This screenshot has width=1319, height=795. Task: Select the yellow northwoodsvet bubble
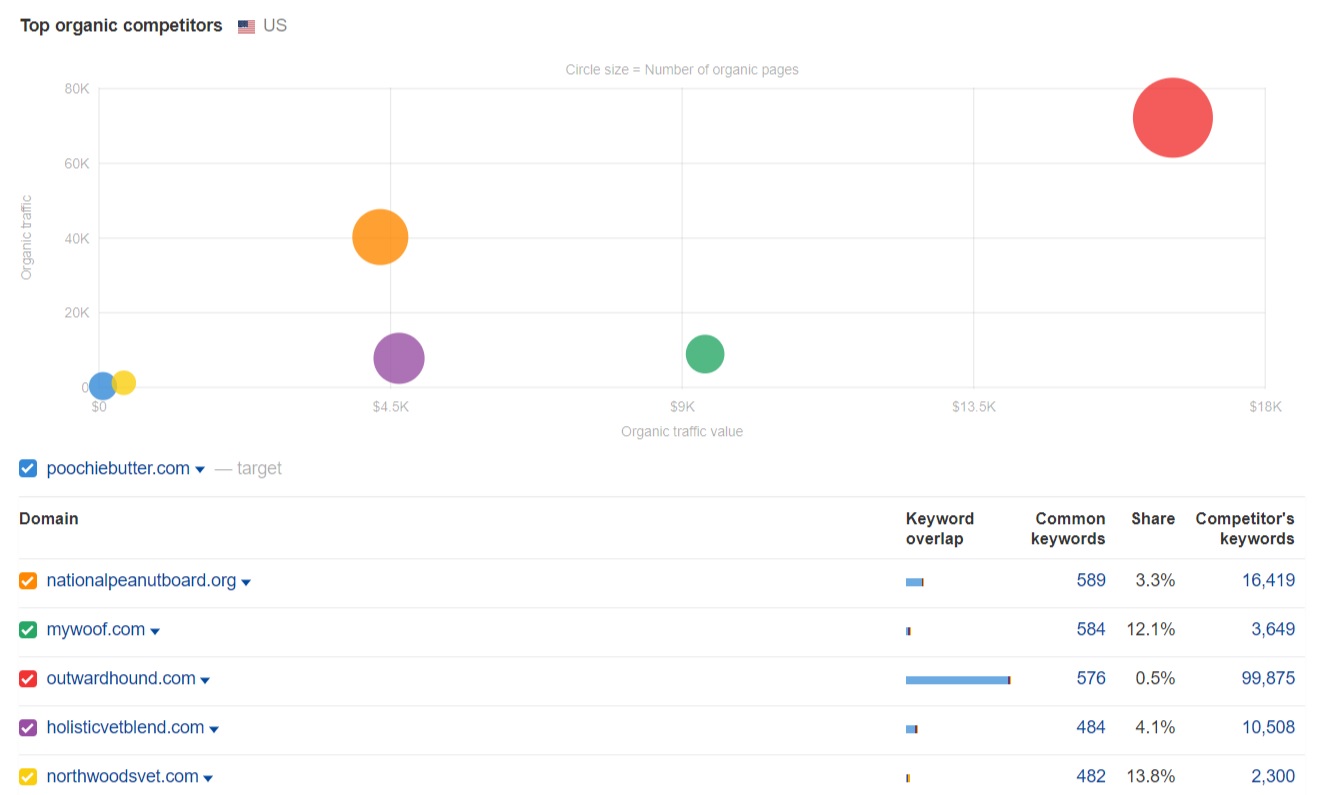click(x=125, y=382)
